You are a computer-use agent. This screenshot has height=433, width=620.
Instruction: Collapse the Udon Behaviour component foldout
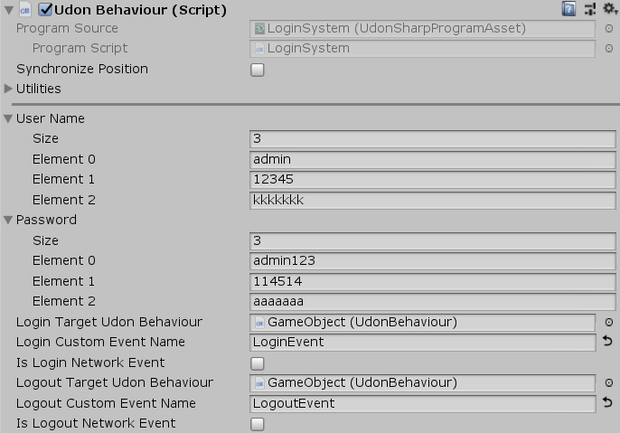click(x=9, y=10)
